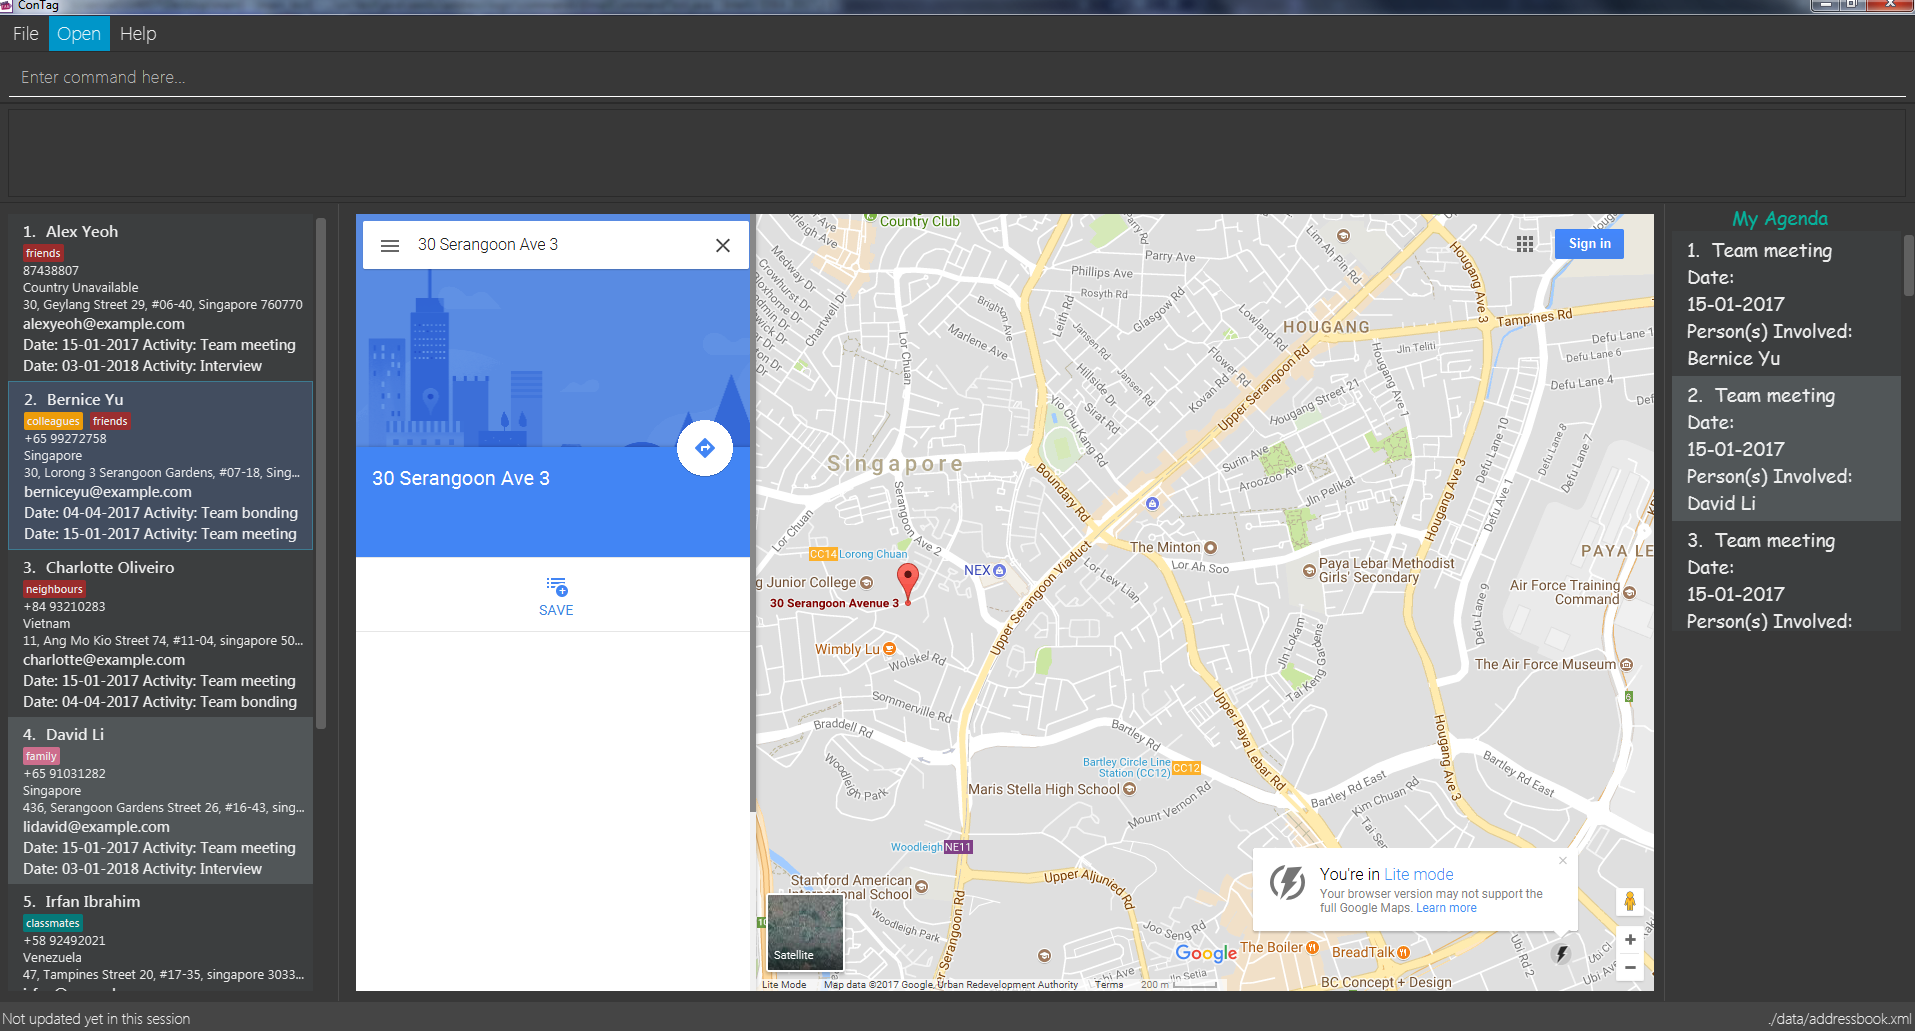Select David Li contact card
The image size is (1915, 1031).
tap(160, 800)
